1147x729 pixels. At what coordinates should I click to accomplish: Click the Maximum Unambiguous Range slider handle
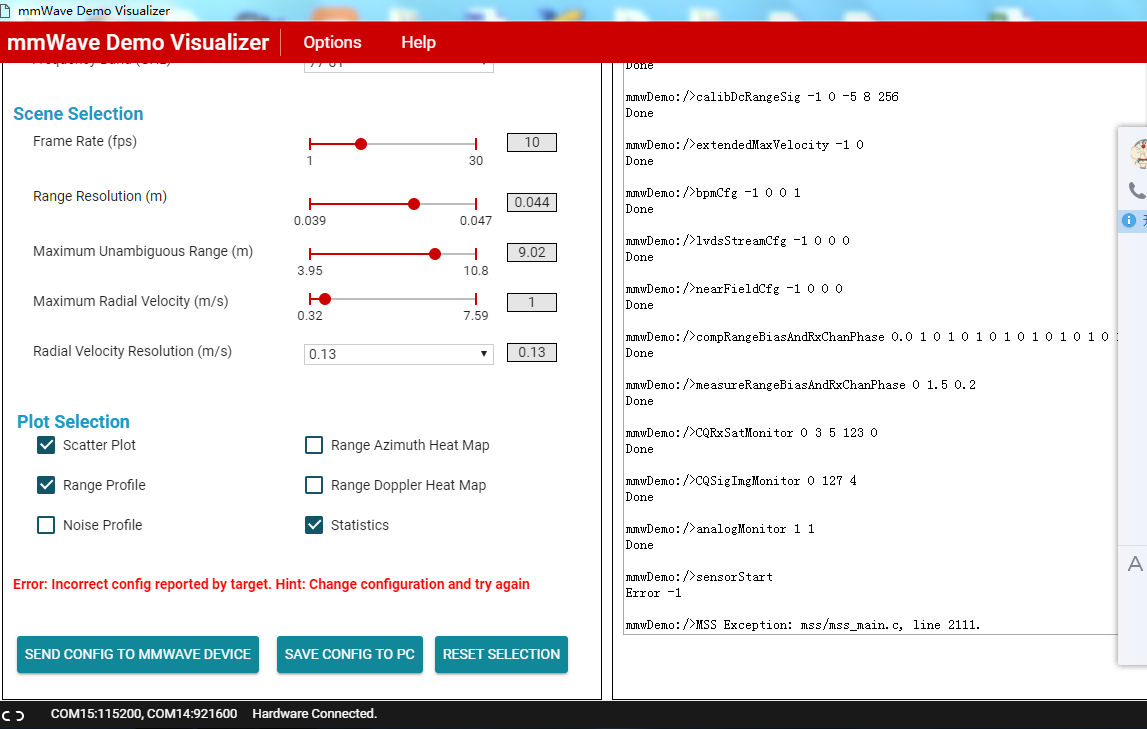pos(435,254)
